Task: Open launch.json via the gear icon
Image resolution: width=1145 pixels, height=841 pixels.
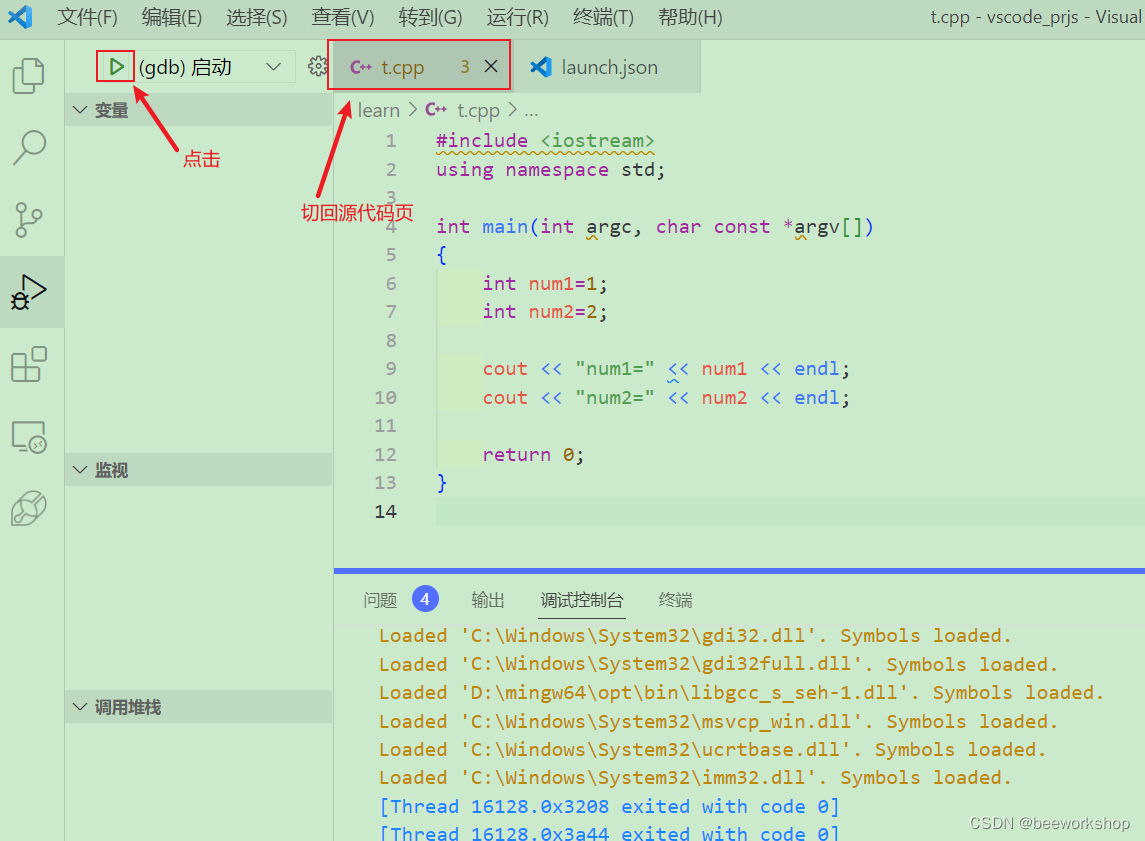Action: click(x=317, y=66)
